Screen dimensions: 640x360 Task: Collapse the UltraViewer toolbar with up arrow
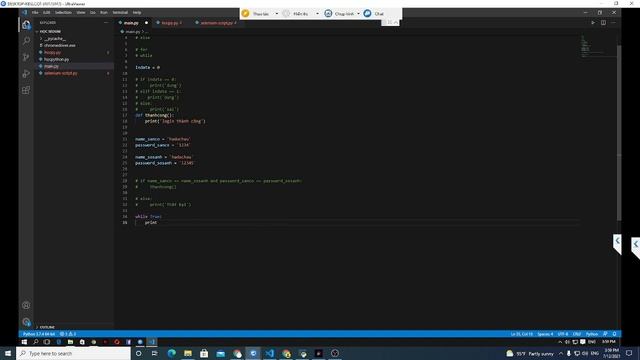point(395,22)
